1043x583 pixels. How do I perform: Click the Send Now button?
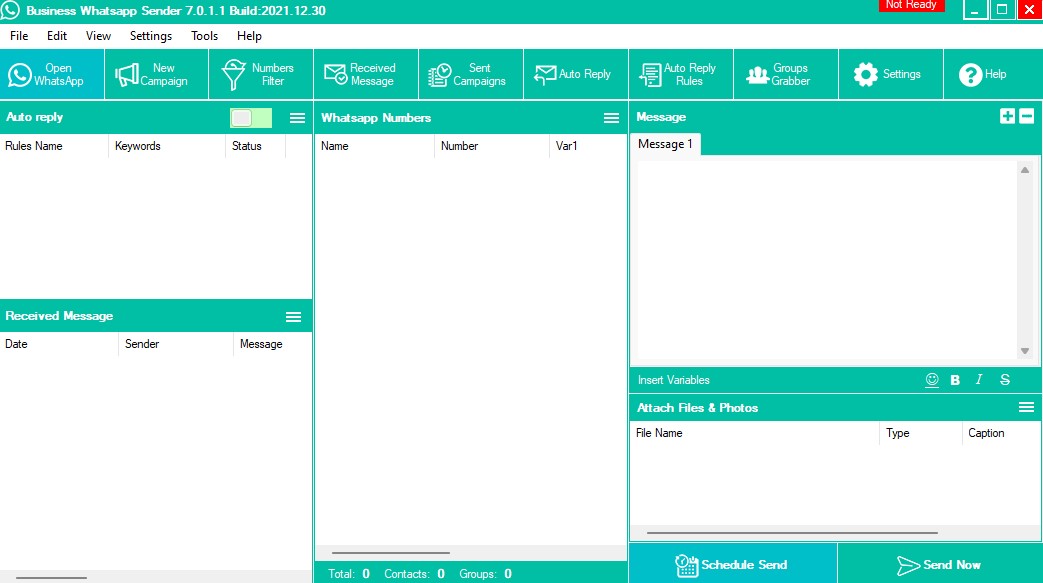pos(939,564)
